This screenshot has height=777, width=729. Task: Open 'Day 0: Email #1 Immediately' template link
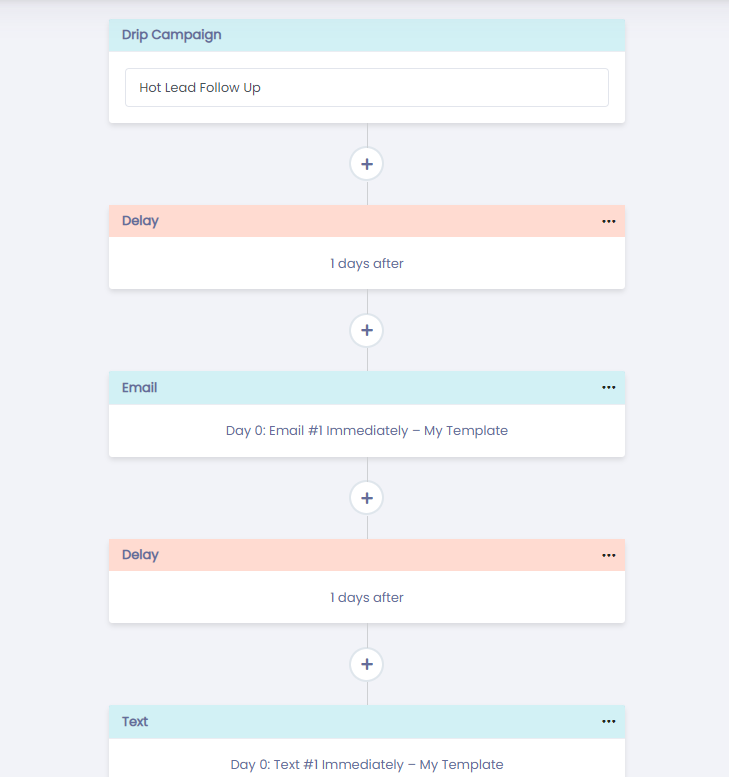click(x=367, y=431)
